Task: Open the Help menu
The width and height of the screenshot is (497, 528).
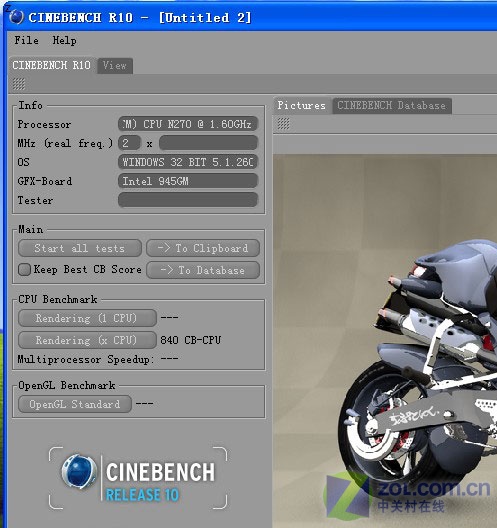Action: point(64,40)
